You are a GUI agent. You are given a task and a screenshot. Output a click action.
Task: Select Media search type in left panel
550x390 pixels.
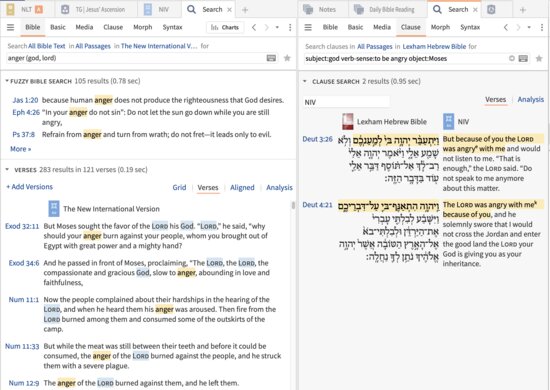coord(85,27)
